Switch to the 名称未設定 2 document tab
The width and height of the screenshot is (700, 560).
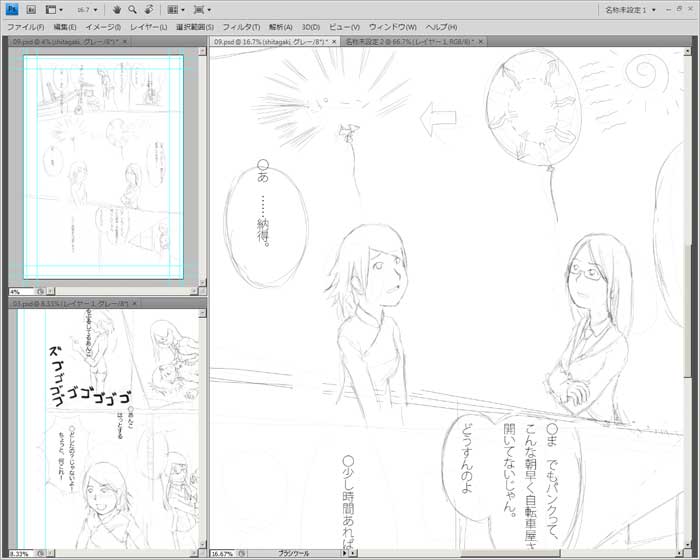[408, 42]
